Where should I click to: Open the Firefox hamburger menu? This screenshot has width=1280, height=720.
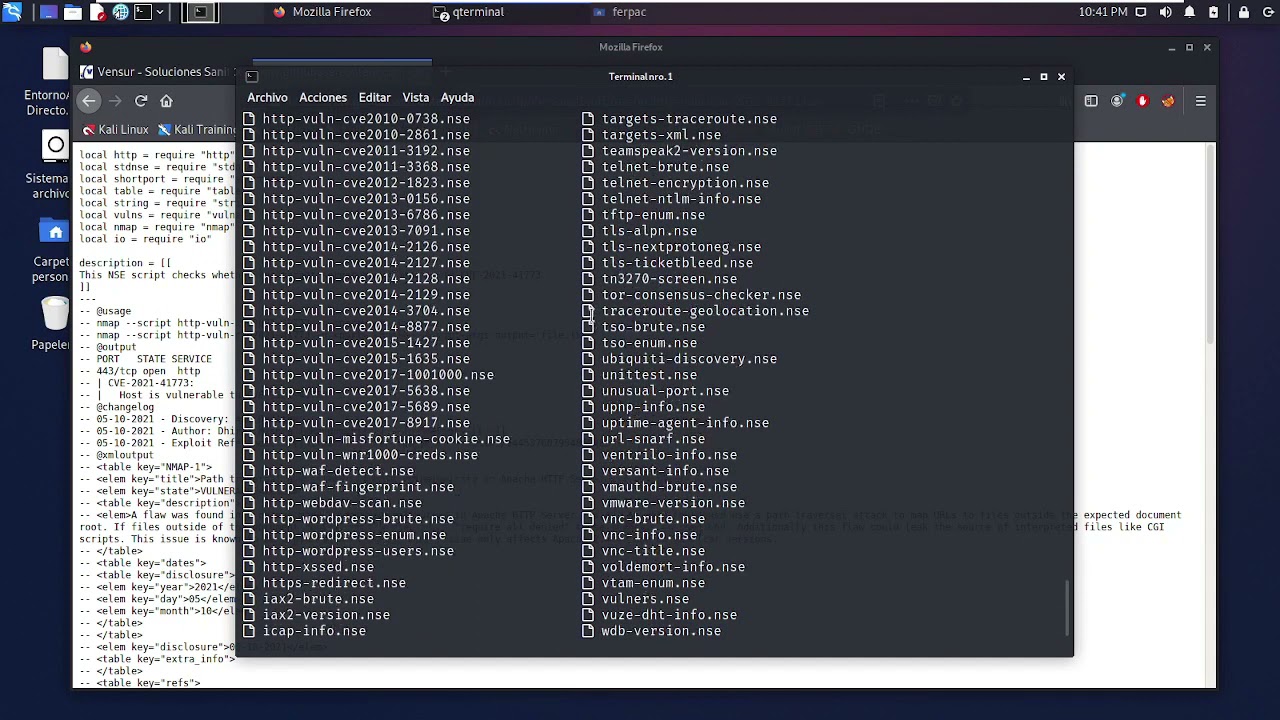pyautogui.click(x=1201, y=101)
